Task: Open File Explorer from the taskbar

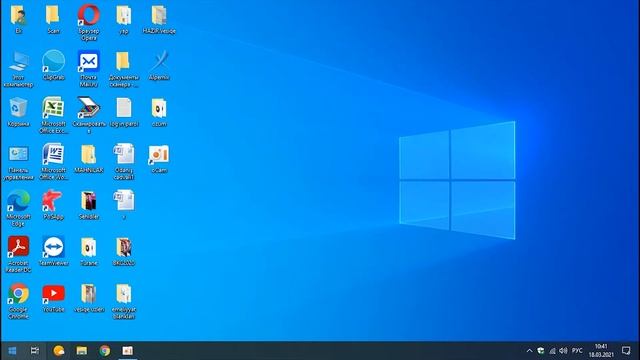Action: (82, 351)
